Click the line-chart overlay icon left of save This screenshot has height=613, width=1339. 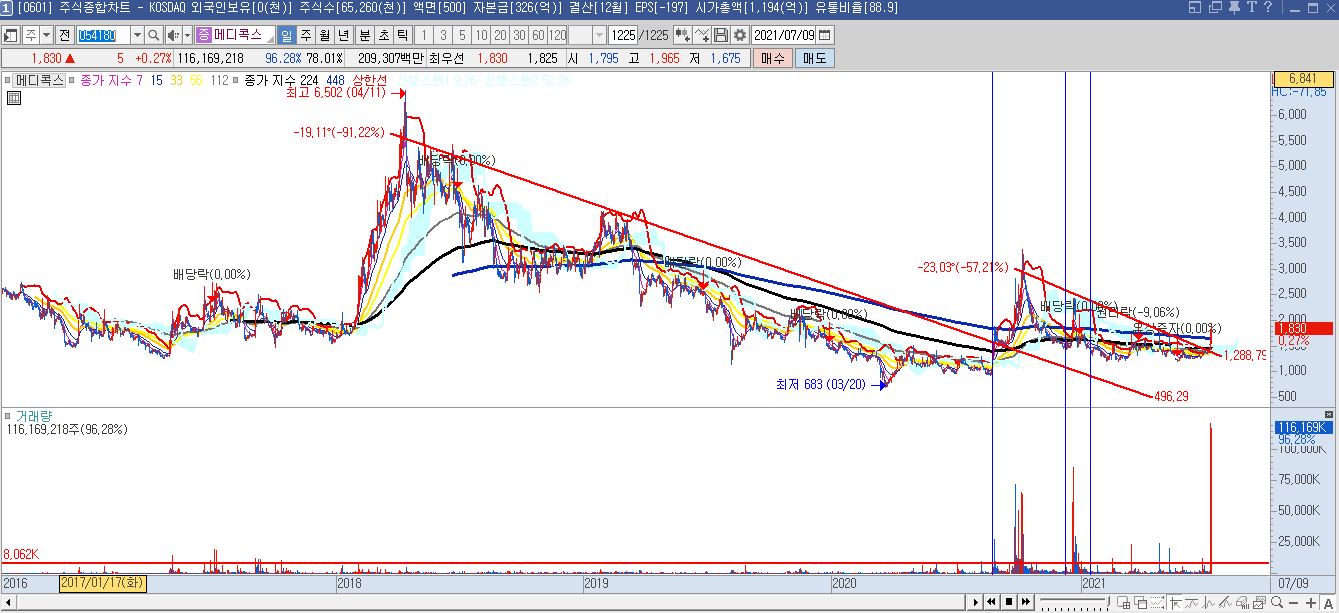point(702,35)
